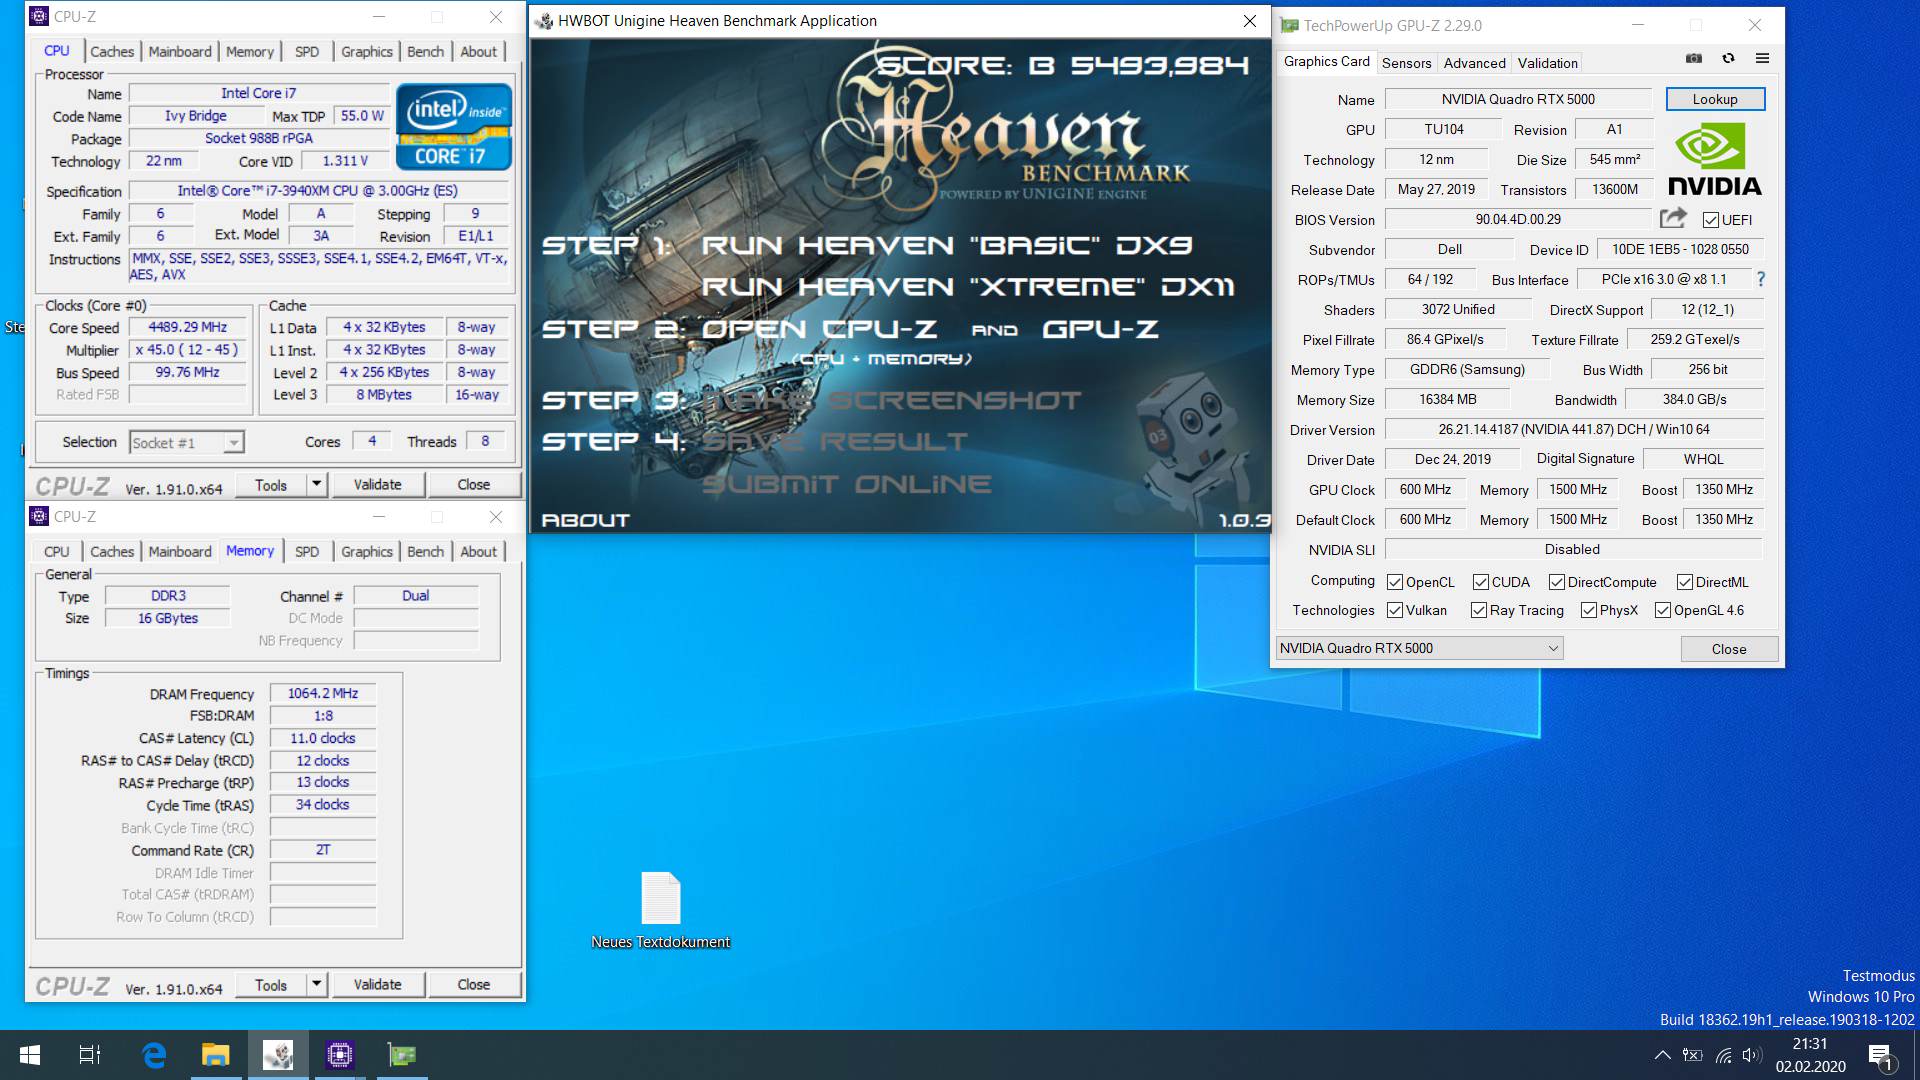Switch to Sensors tab in GPU-Z
Viewport: 1920px width, 1080px height.
click(1406, 63)
